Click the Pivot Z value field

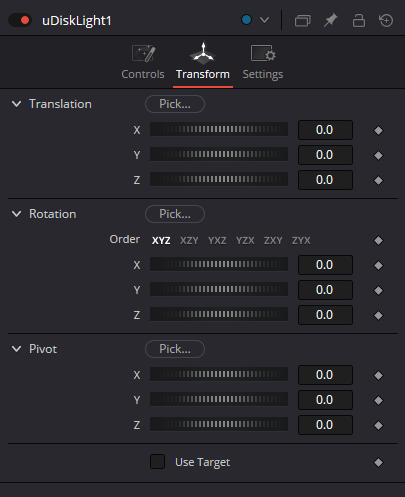(x=325, y=425)
